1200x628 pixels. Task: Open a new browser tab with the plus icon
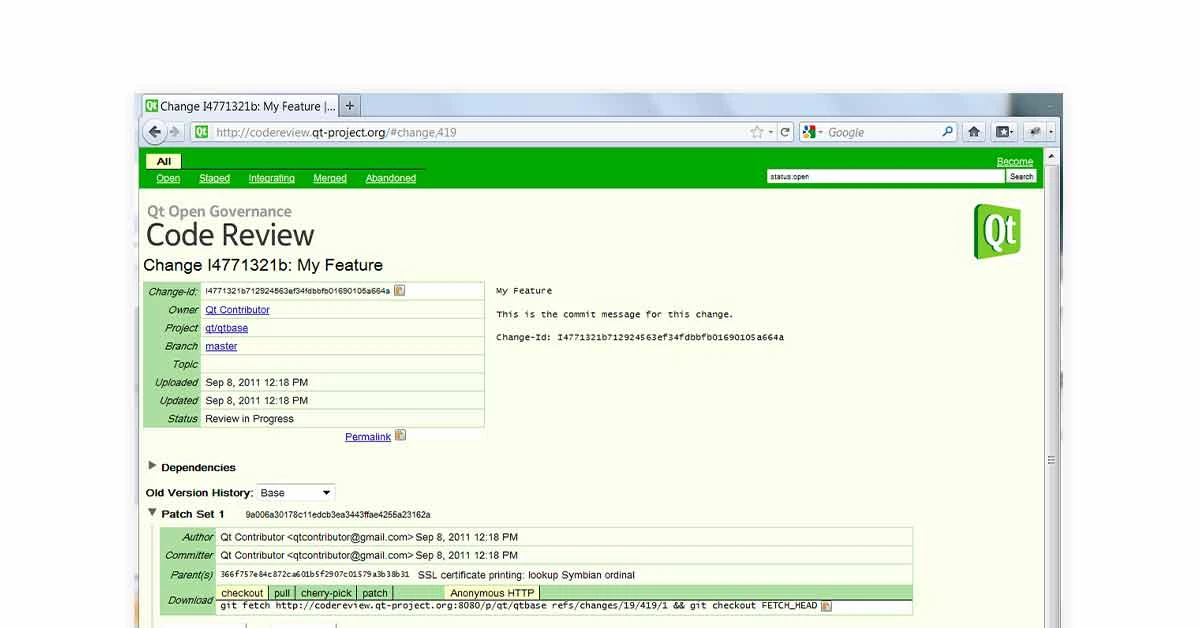[349, 105]
